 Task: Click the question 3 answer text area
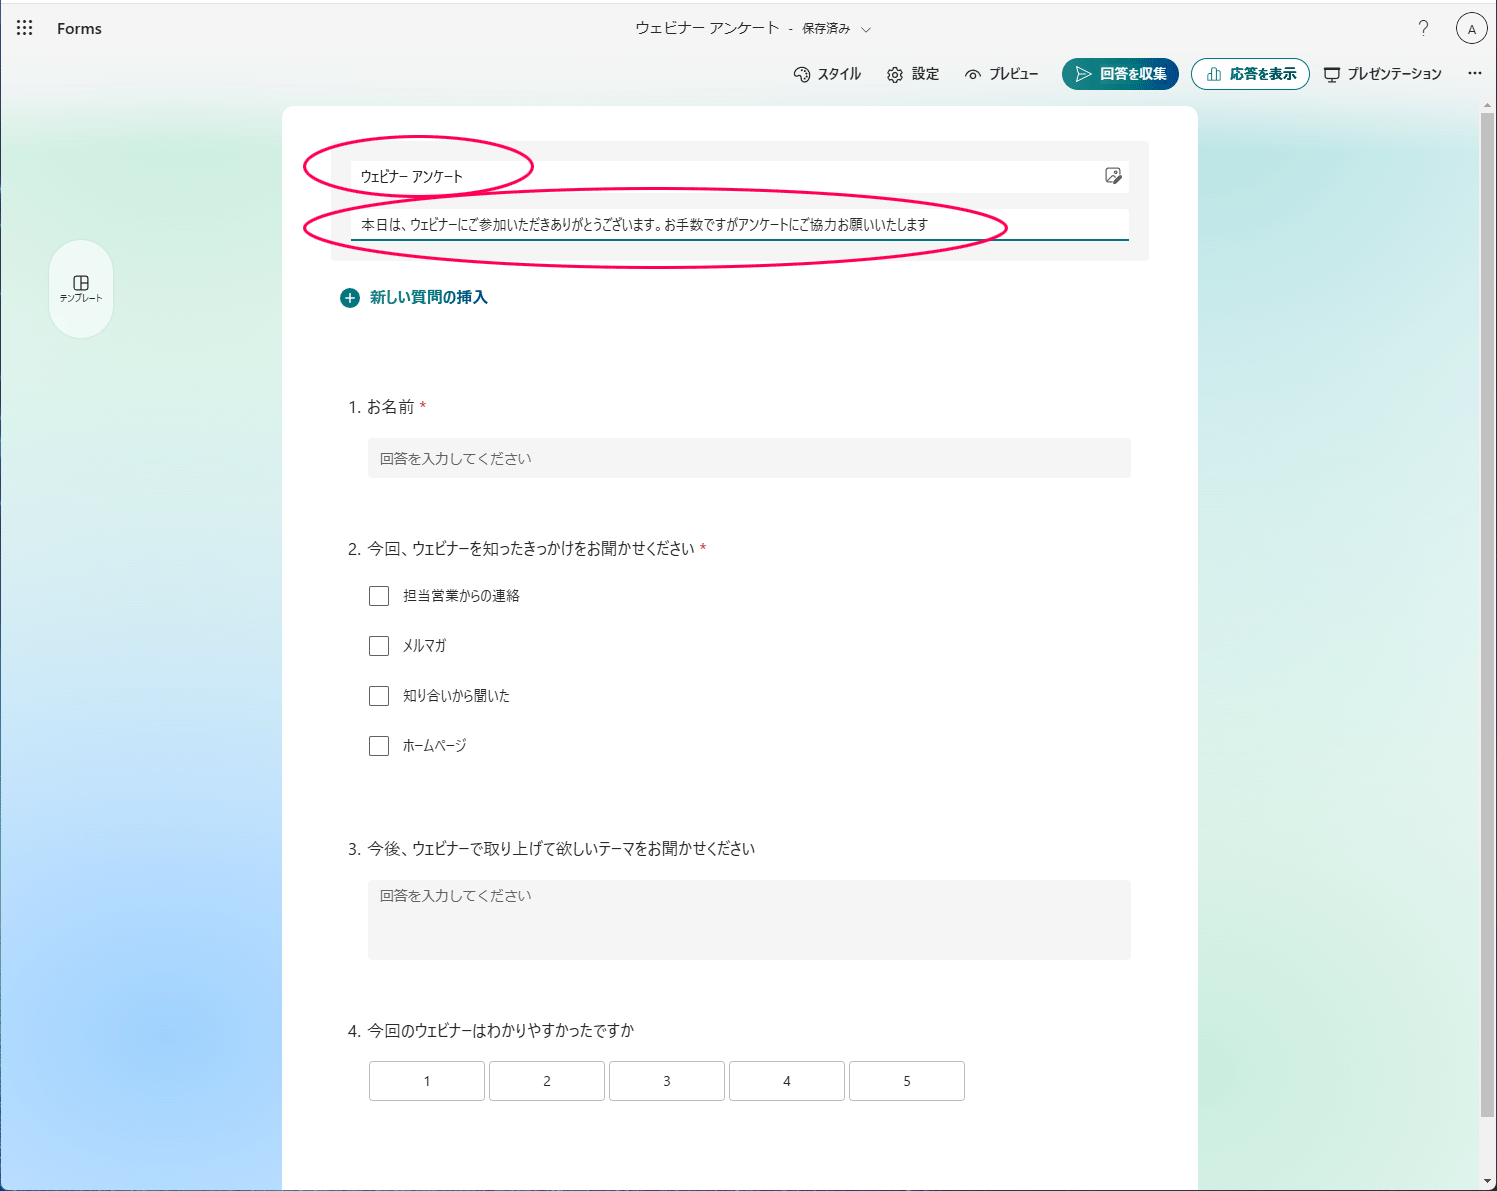(x=749, y=920)
